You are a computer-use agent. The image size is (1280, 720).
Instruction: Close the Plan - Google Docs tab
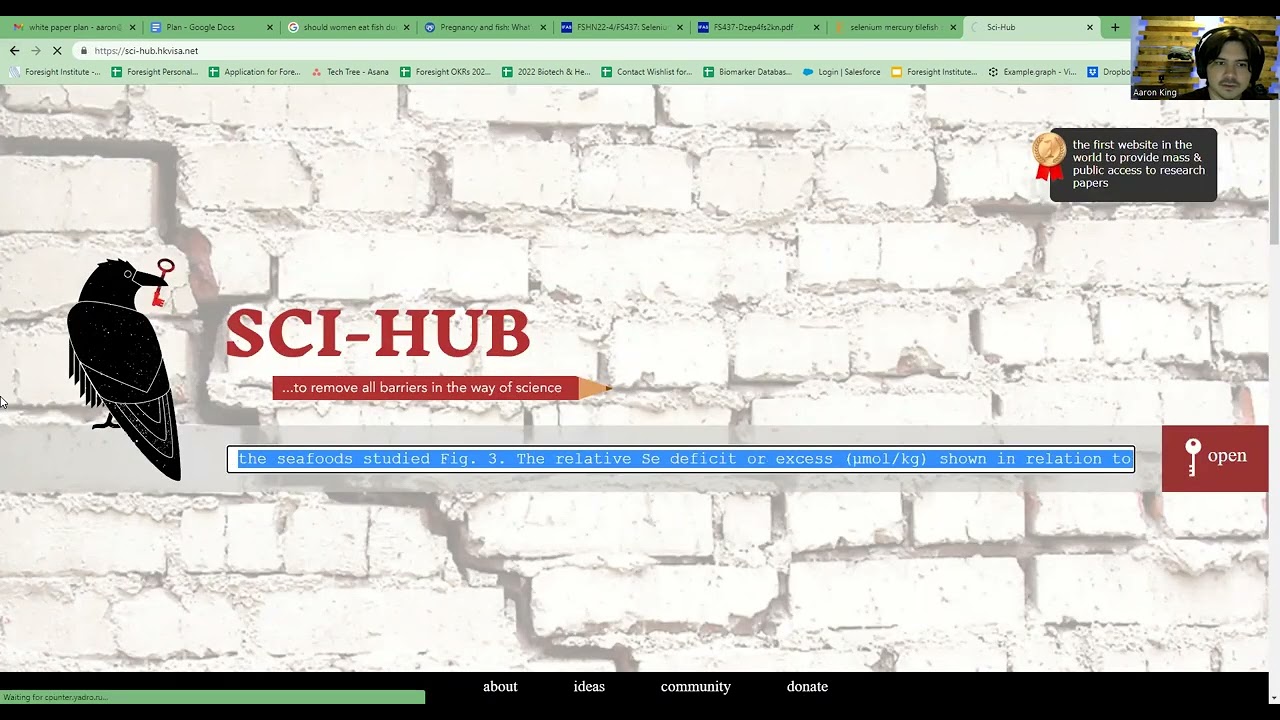(269, 27)
